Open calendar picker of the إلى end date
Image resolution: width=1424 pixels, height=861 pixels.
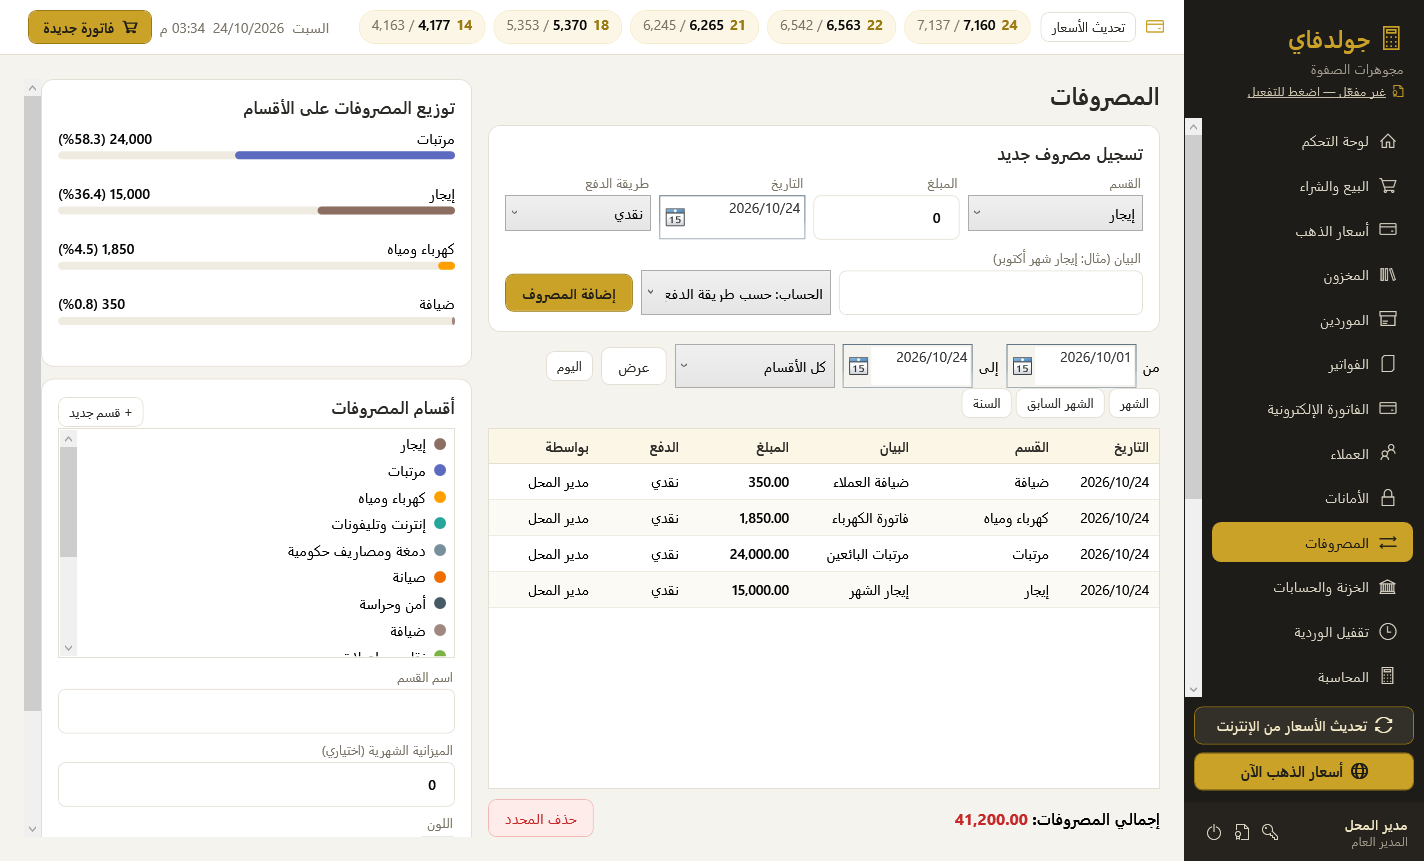[858, 366]
